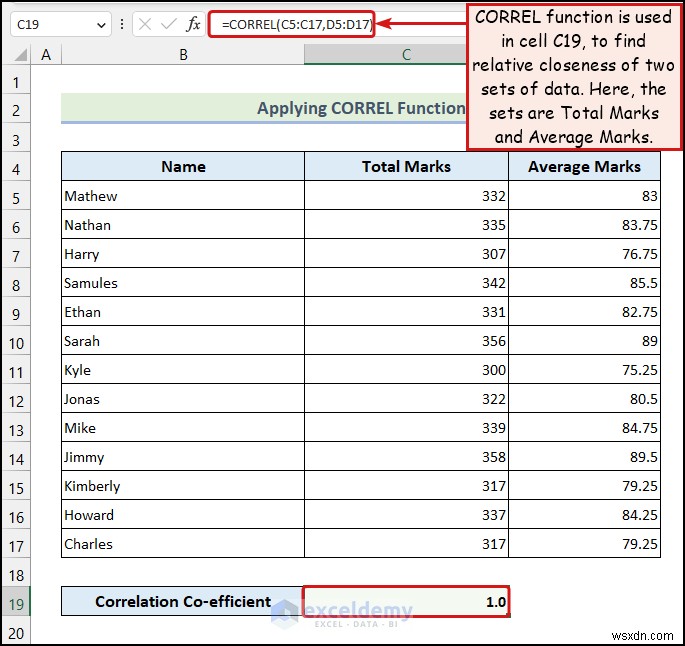Click the Total Marks header cell
Image resolution: width=685 pixels, height=646 pixels.
(x=406, y=166)
